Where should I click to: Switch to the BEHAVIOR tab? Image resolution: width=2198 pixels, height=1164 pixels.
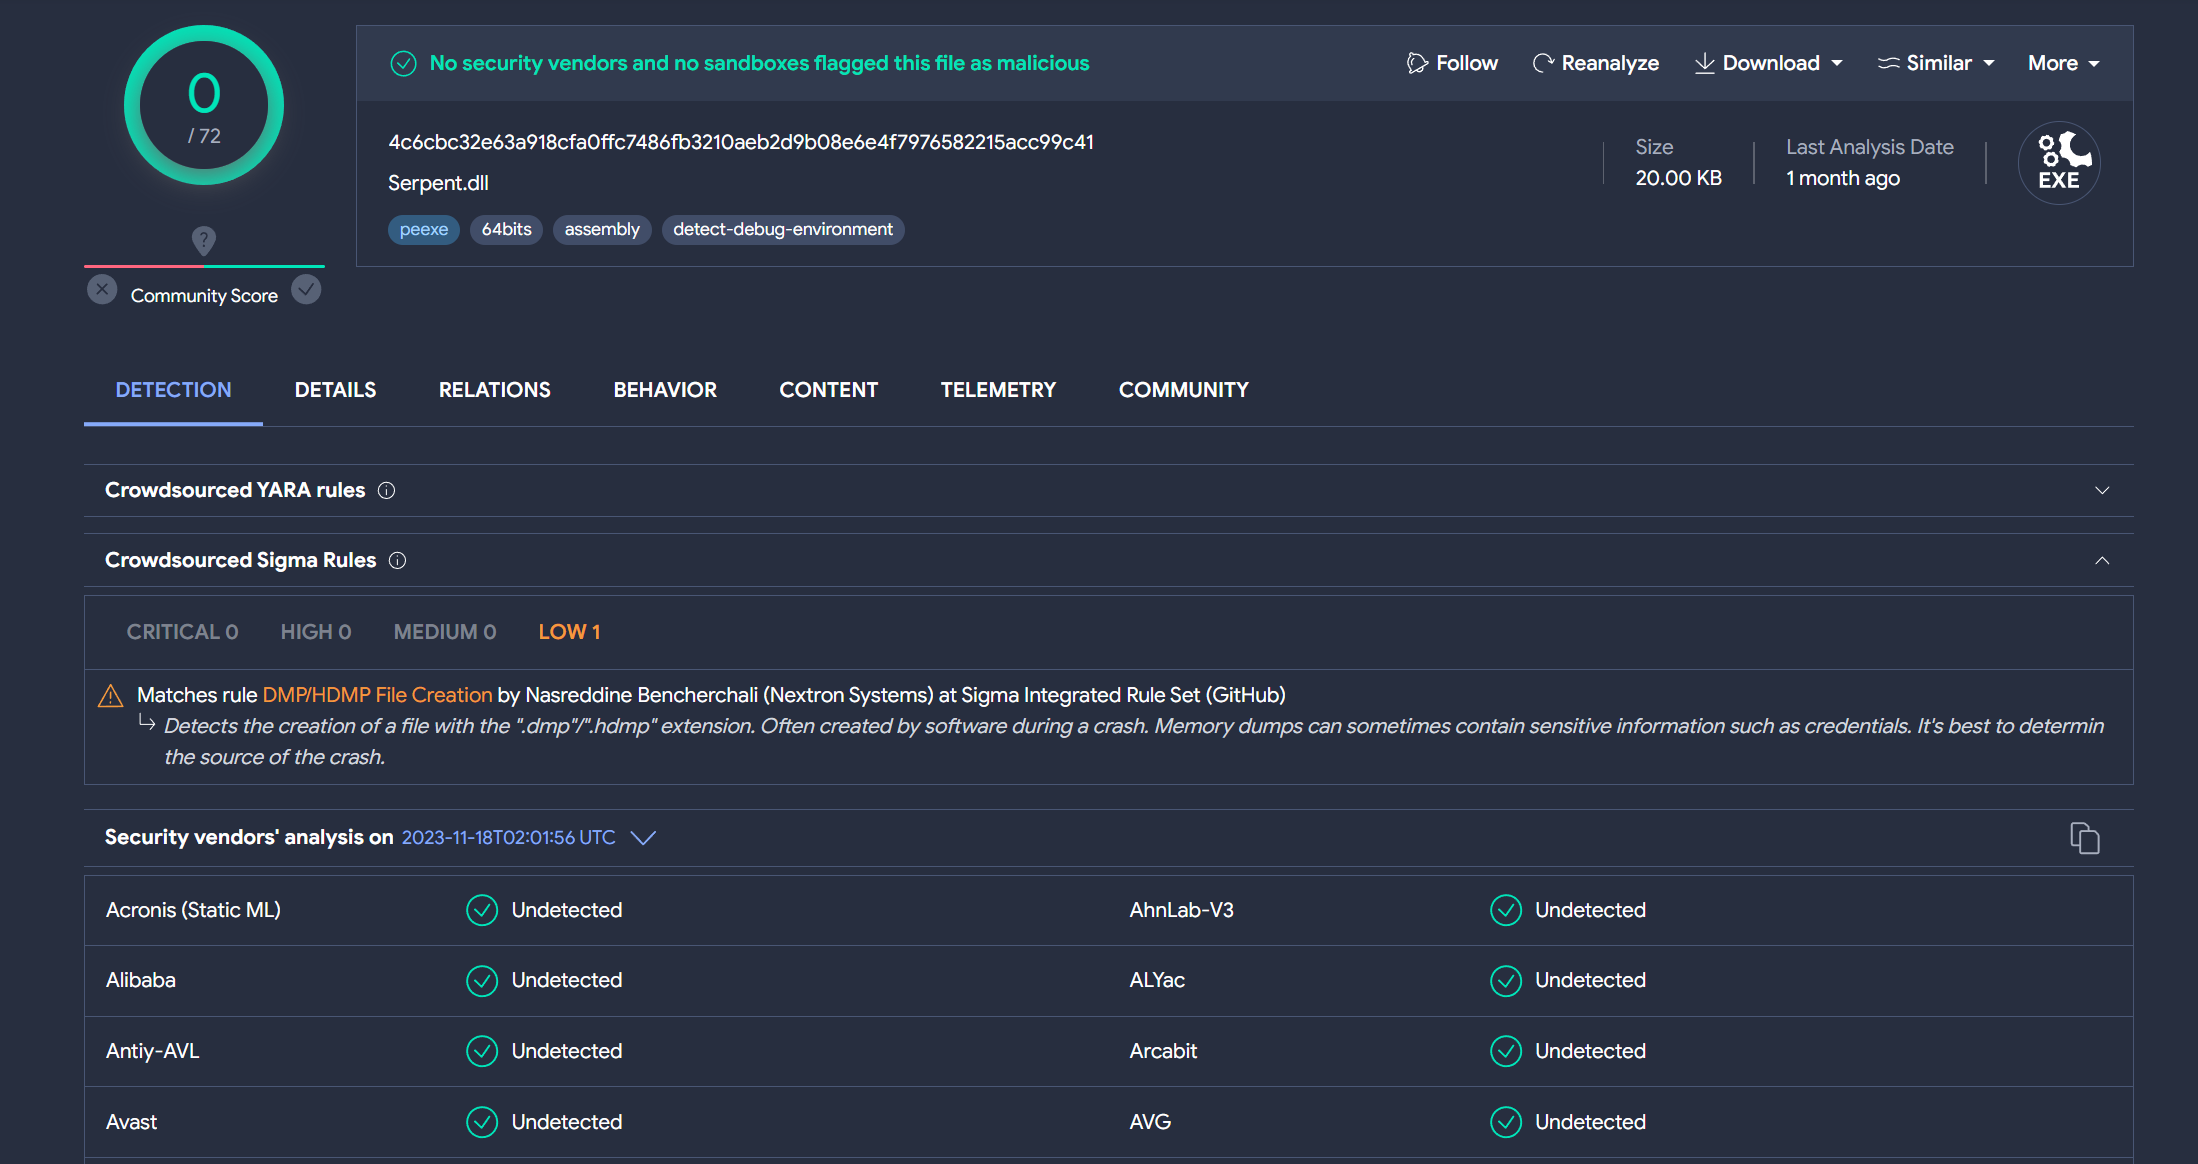click(x=665, y=390)
